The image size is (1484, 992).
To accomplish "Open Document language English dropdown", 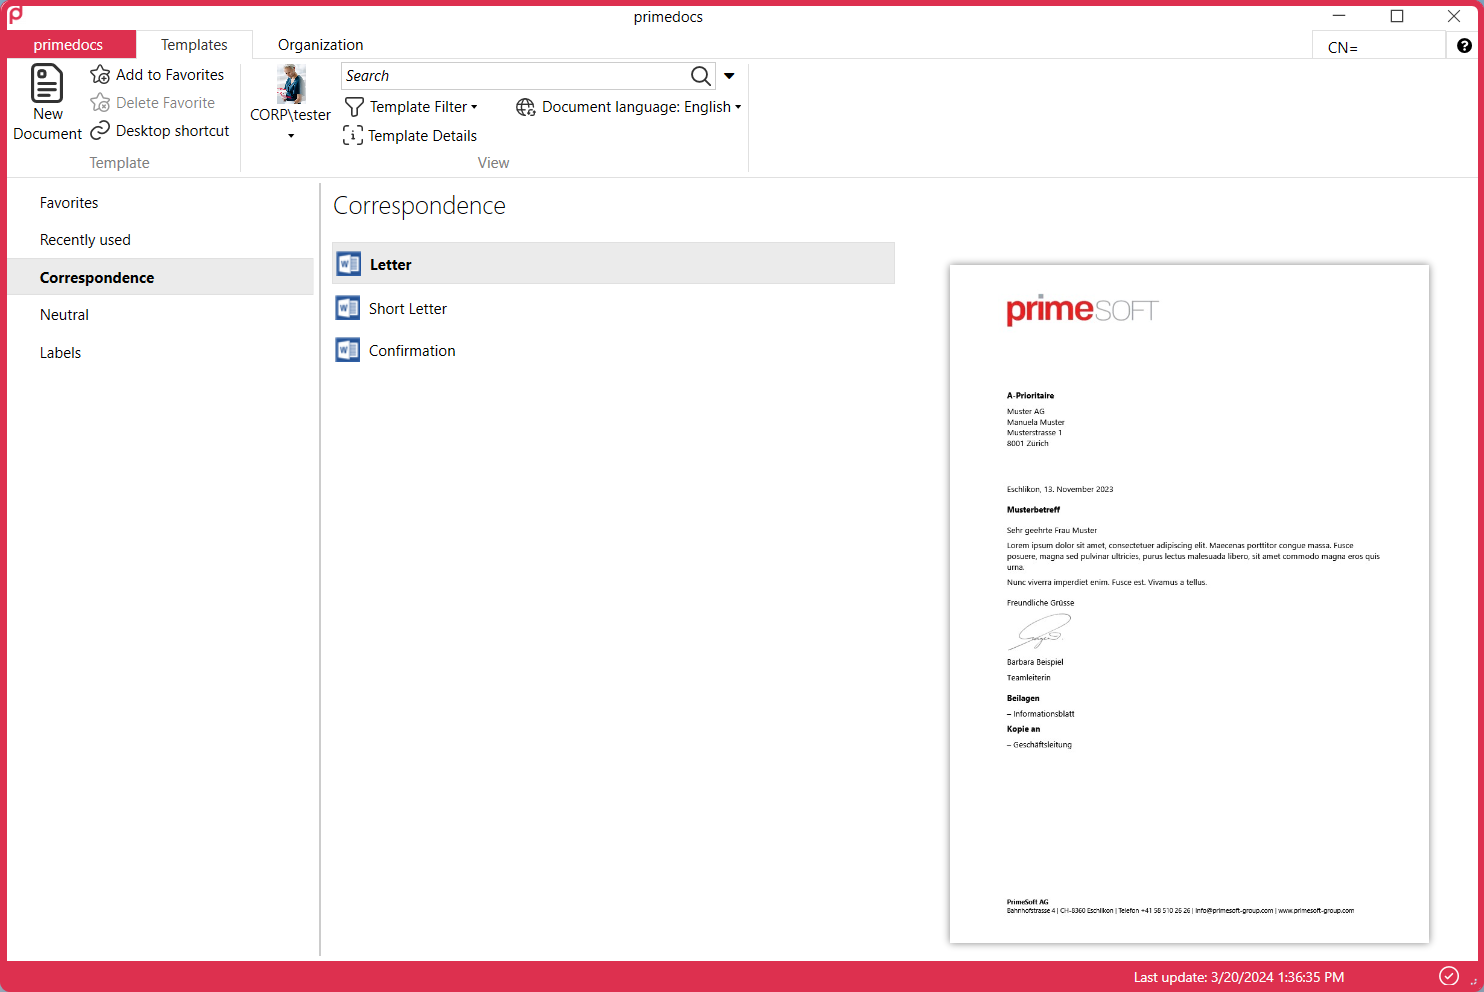I will click(x=629, y=107).
